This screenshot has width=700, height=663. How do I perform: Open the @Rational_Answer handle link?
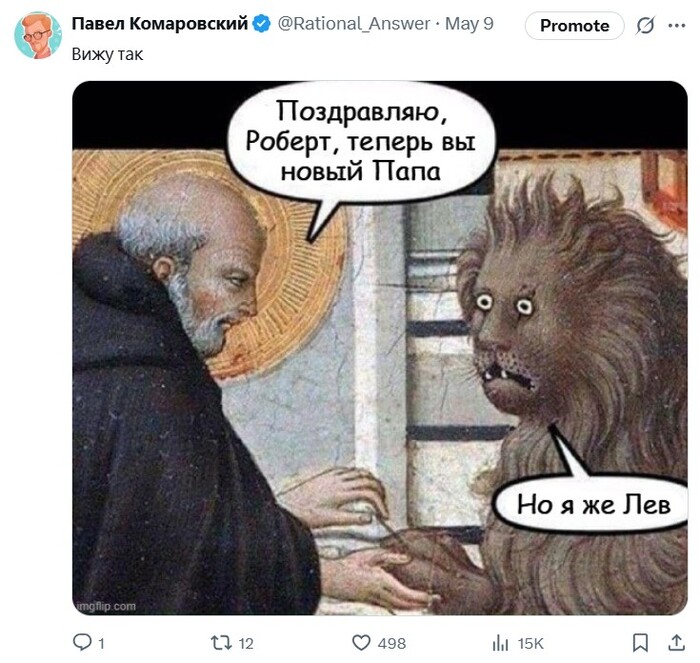pyautogui.click(x=354, y=24)
